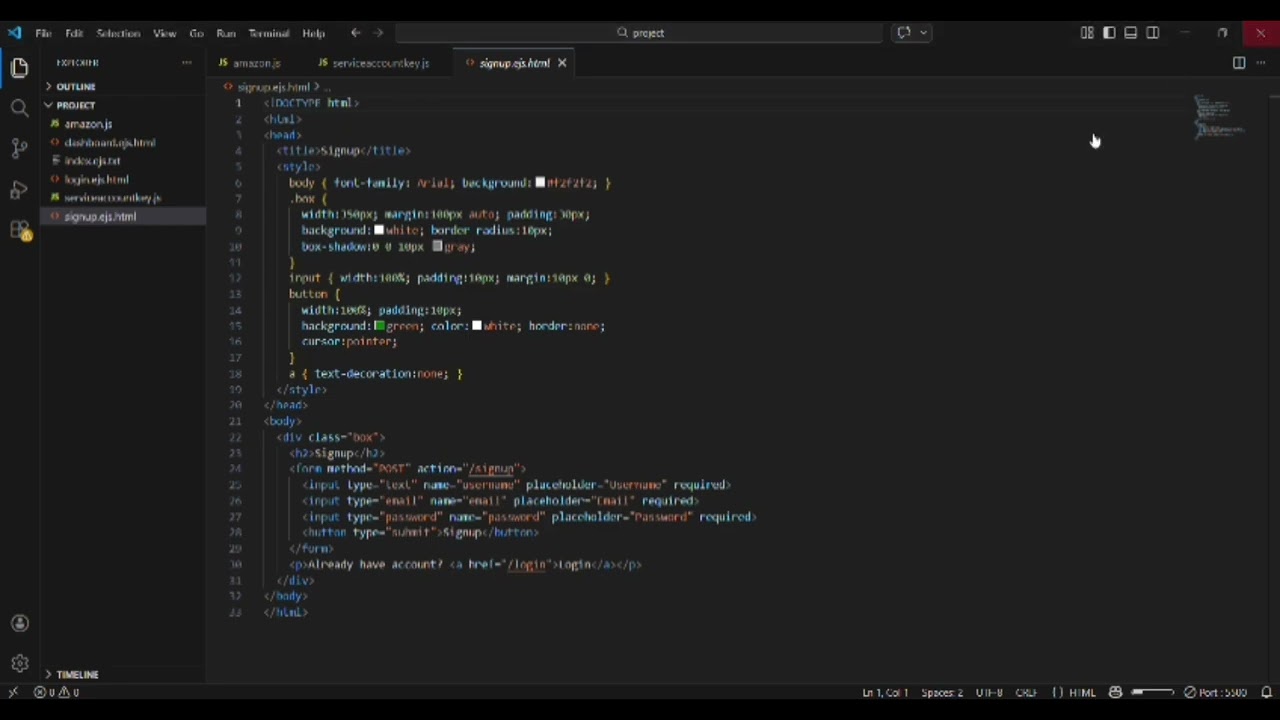Image resolution: width=1280 pixels, height=720 pixels.
Task: Go forward with the navigation arrow
Action: (x=378, y=33)
